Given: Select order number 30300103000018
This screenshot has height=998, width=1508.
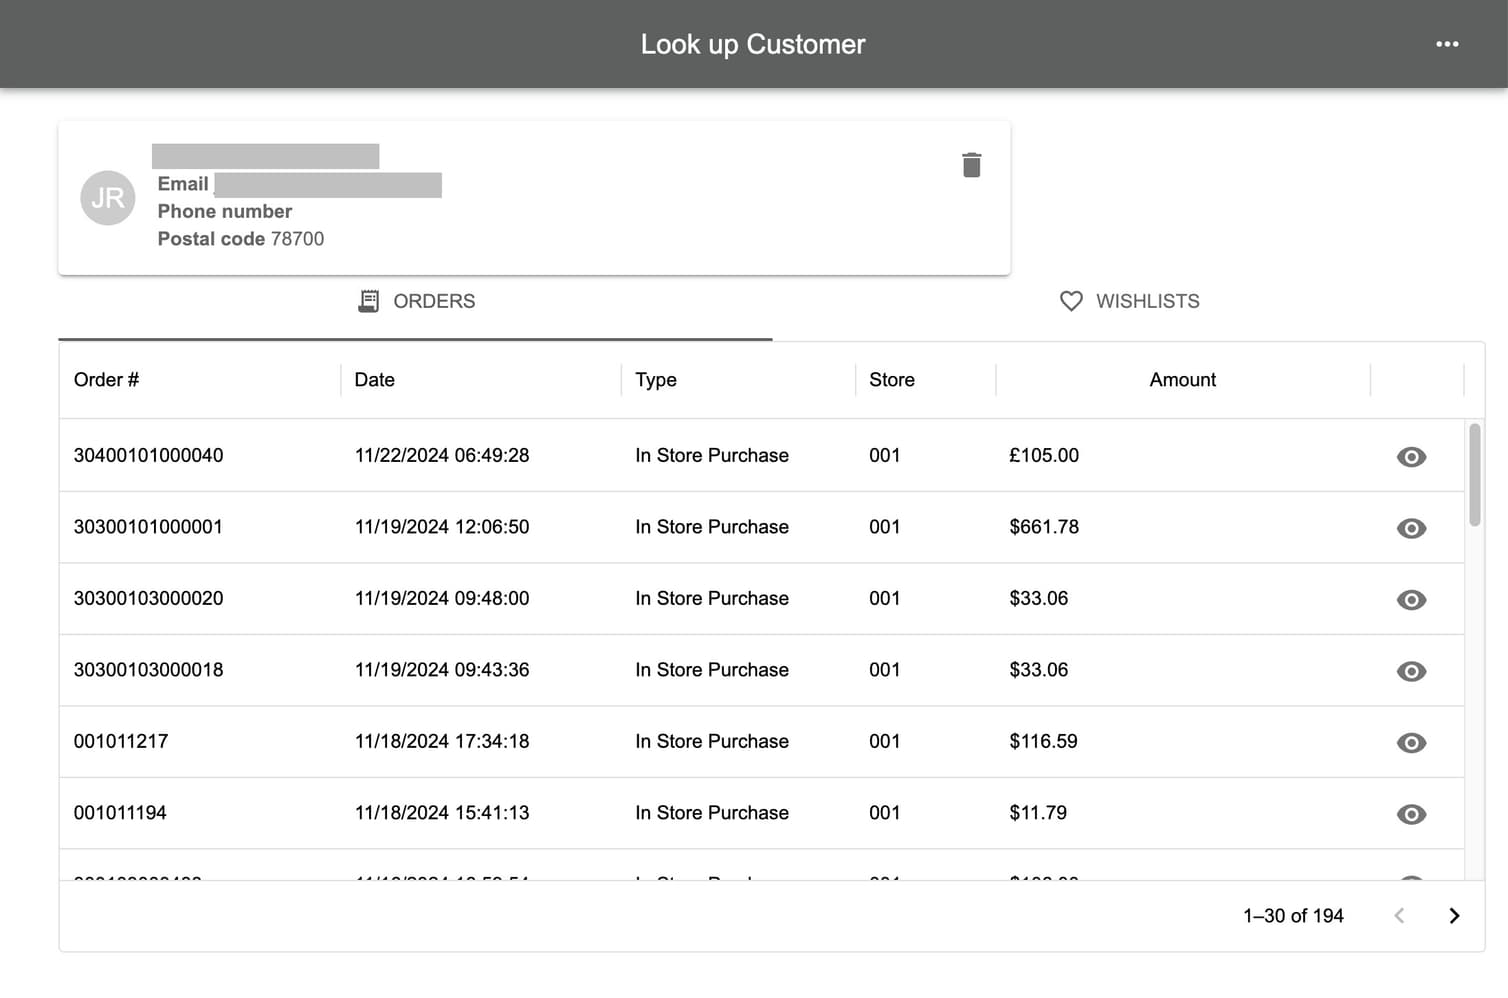Looking at the screenshot, I should pos(148,670).
